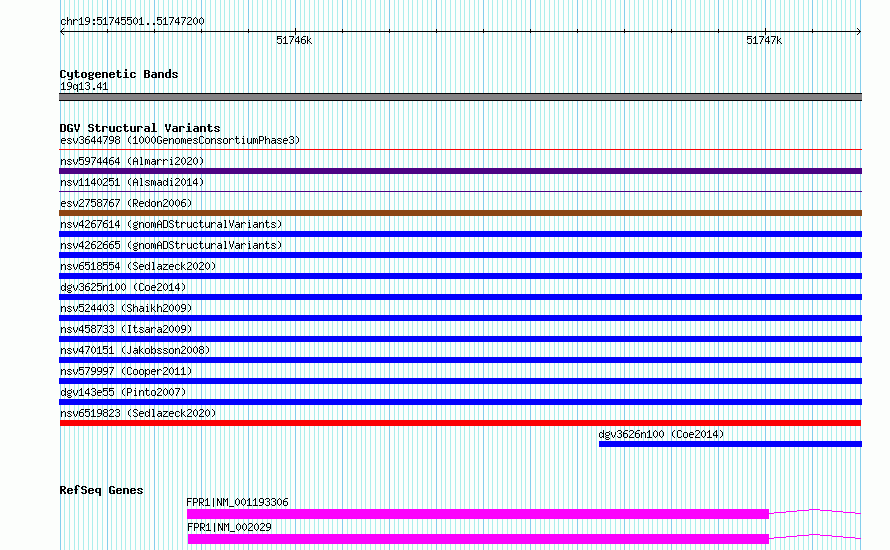The image size is (890, 550).
Task: Click the blue nsv579997 variant bar
Action: pos(460,381)
